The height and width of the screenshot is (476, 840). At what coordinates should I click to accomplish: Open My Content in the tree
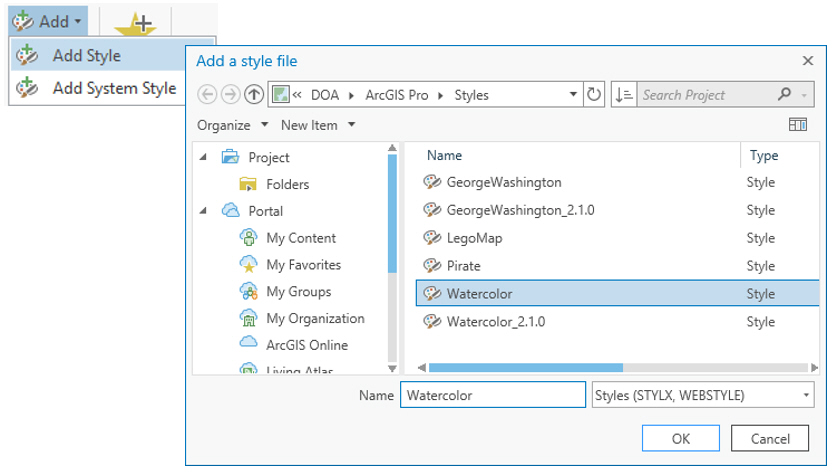[301, 238]
